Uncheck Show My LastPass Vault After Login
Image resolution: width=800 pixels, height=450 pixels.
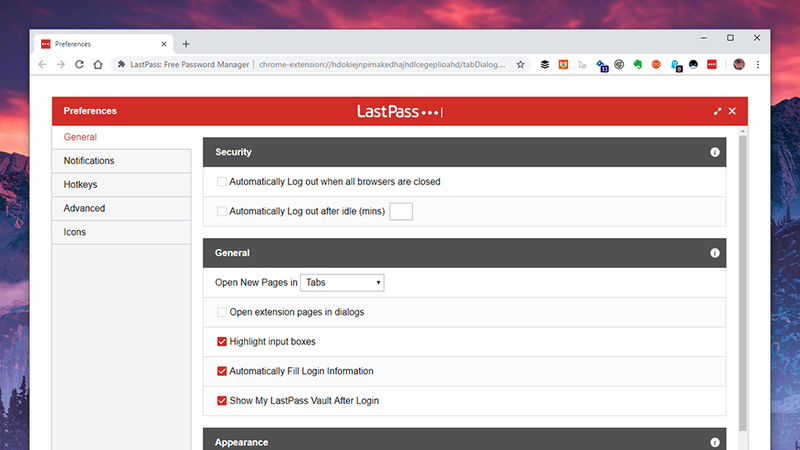coord(221,401)
